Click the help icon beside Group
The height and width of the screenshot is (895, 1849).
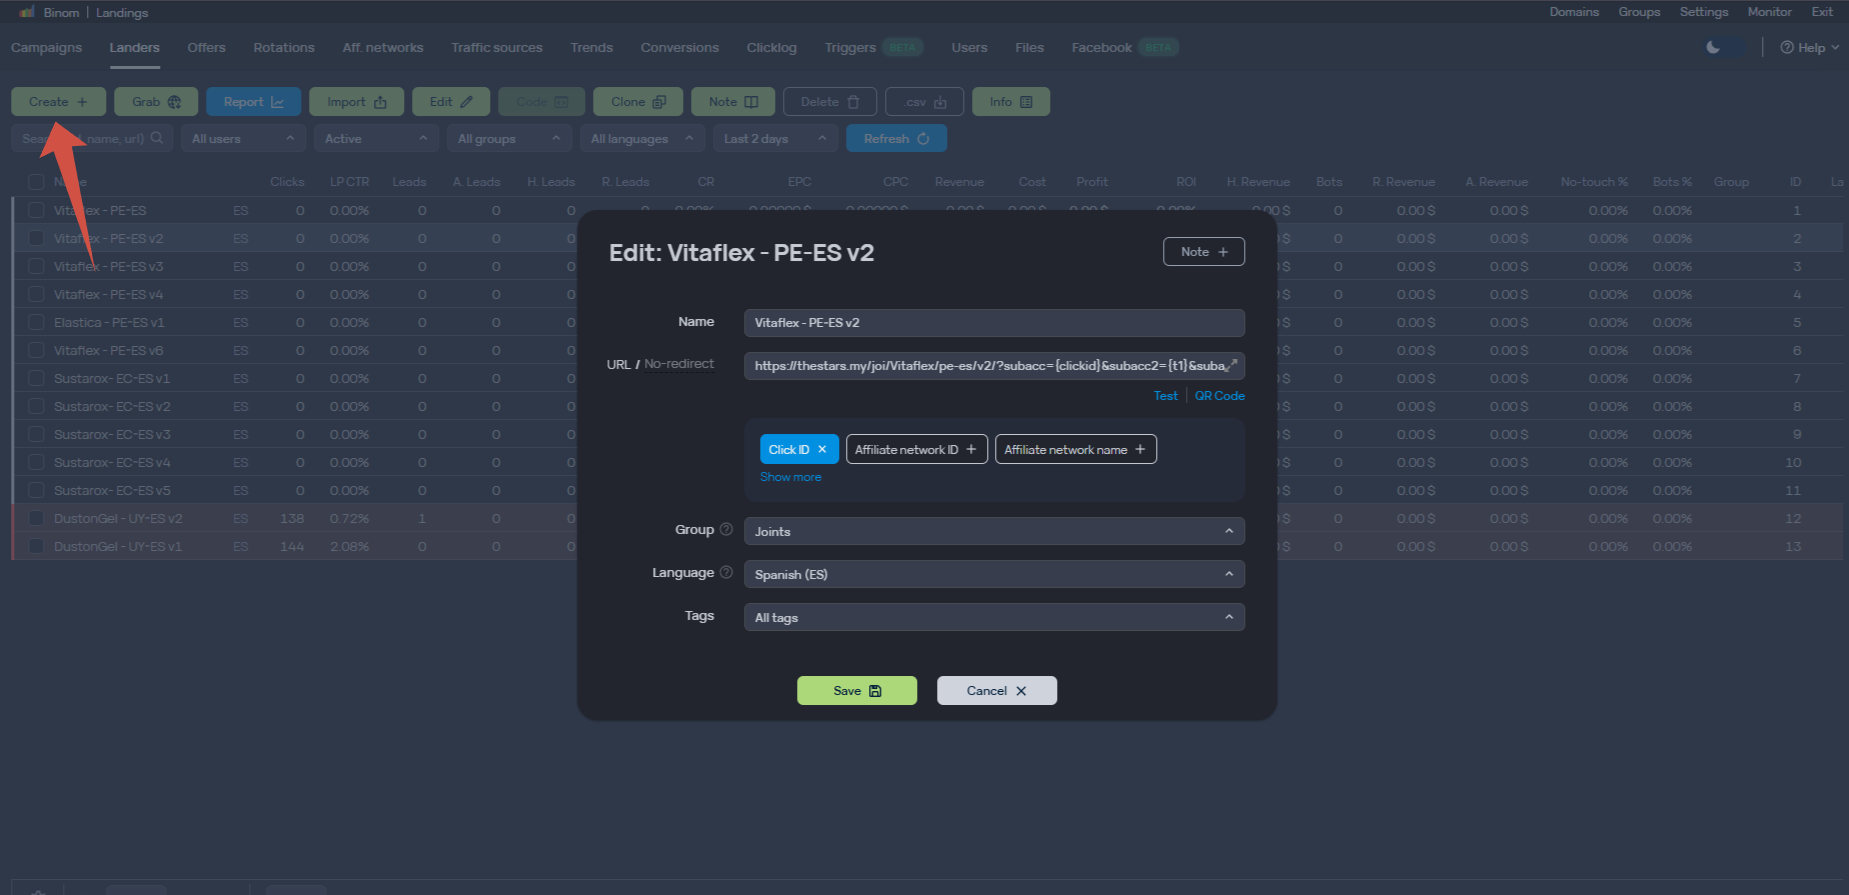(x=726, y=530)
